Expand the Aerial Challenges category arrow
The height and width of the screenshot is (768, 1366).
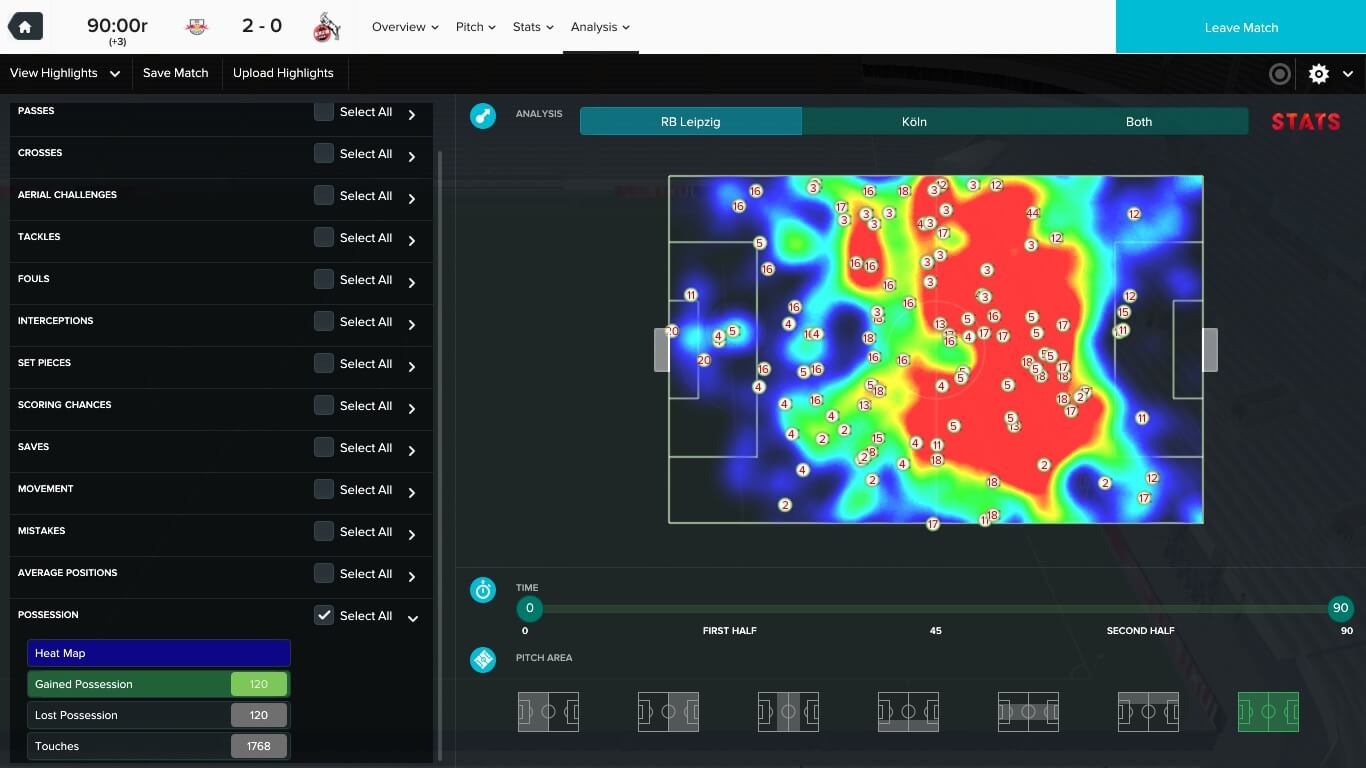tap(412, 199)
